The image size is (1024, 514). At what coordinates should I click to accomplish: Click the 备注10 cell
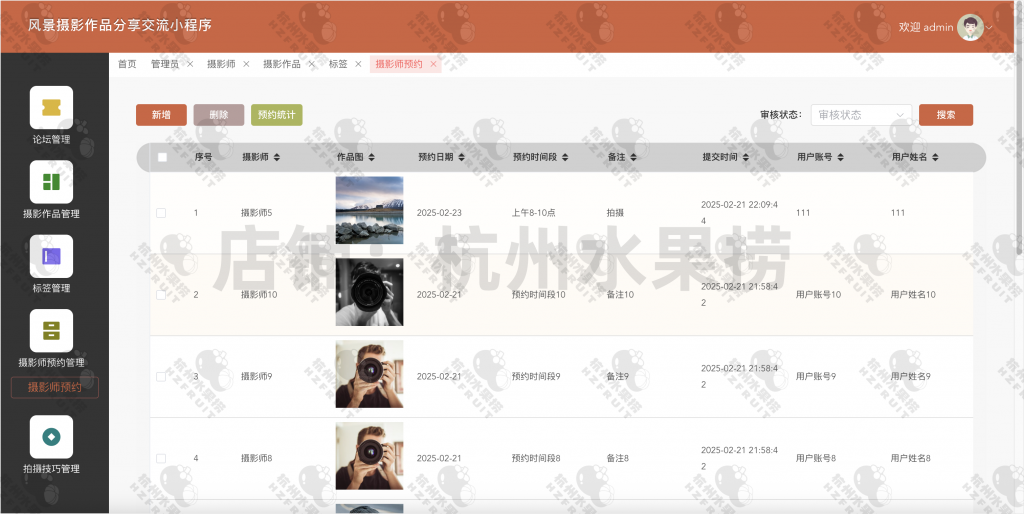coord(620,295)
